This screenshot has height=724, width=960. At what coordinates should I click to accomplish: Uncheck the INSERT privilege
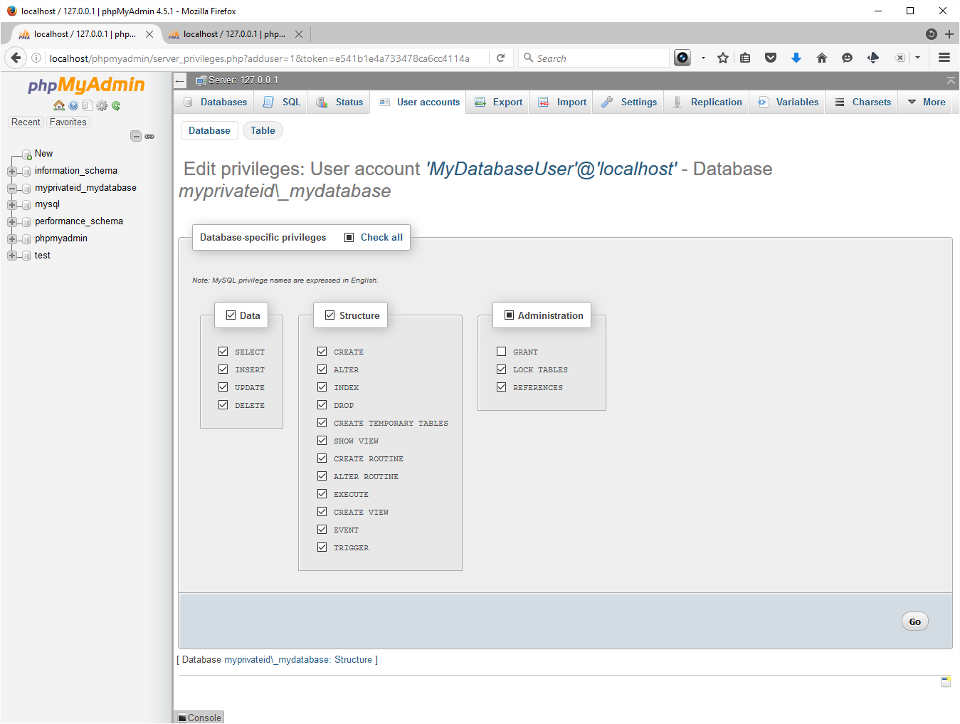pyautogui.click(x=223, y=369)
